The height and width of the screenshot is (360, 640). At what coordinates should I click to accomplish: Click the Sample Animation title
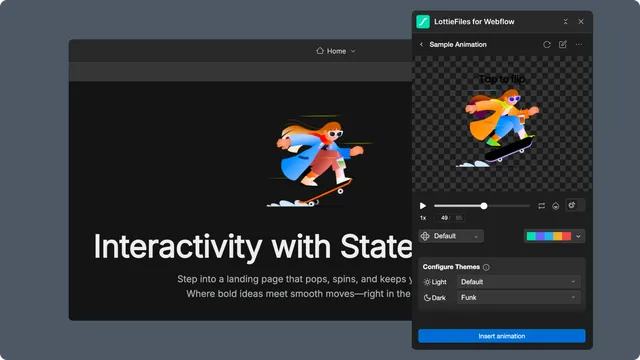pyautogui.click(x=458, y=44)
